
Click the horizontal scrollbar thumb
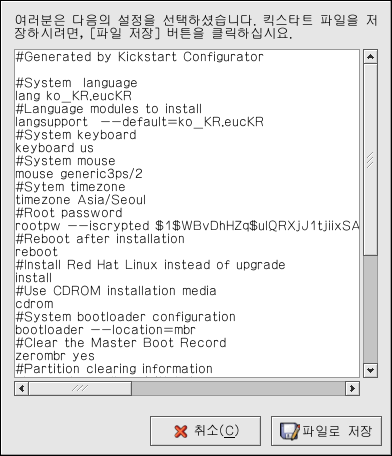click(80, 388)
